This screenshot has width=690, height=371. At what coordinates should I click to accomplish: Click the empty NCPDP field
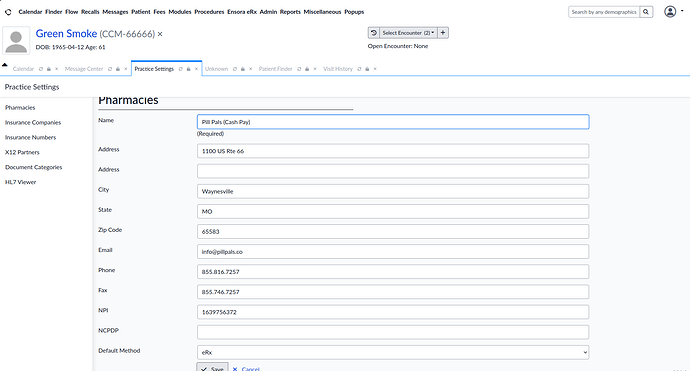[393, 332]
